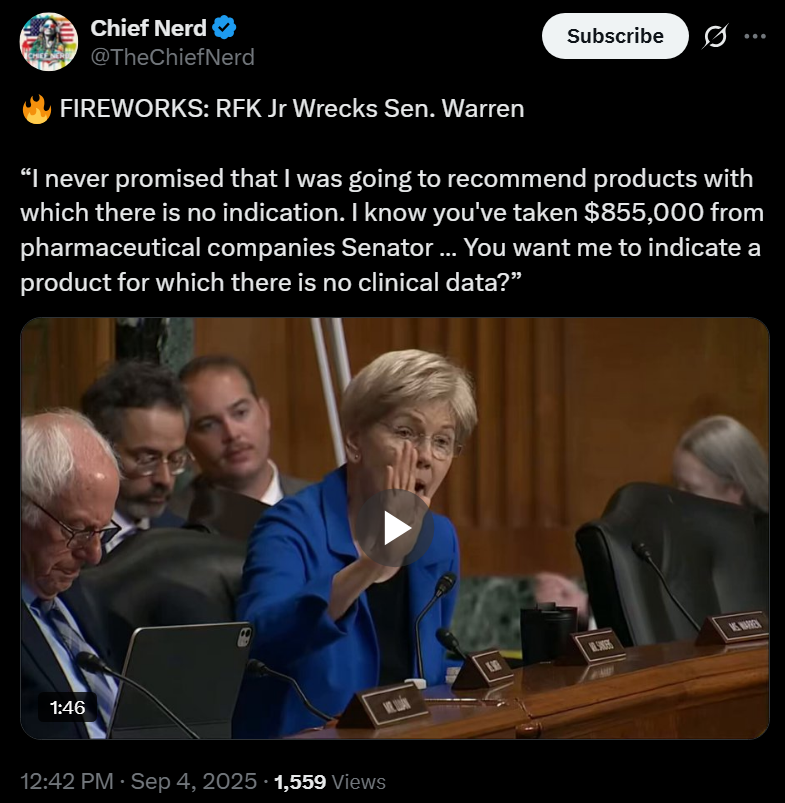Play the video with center play button
785x803 pixels.
tap(394, 528)
